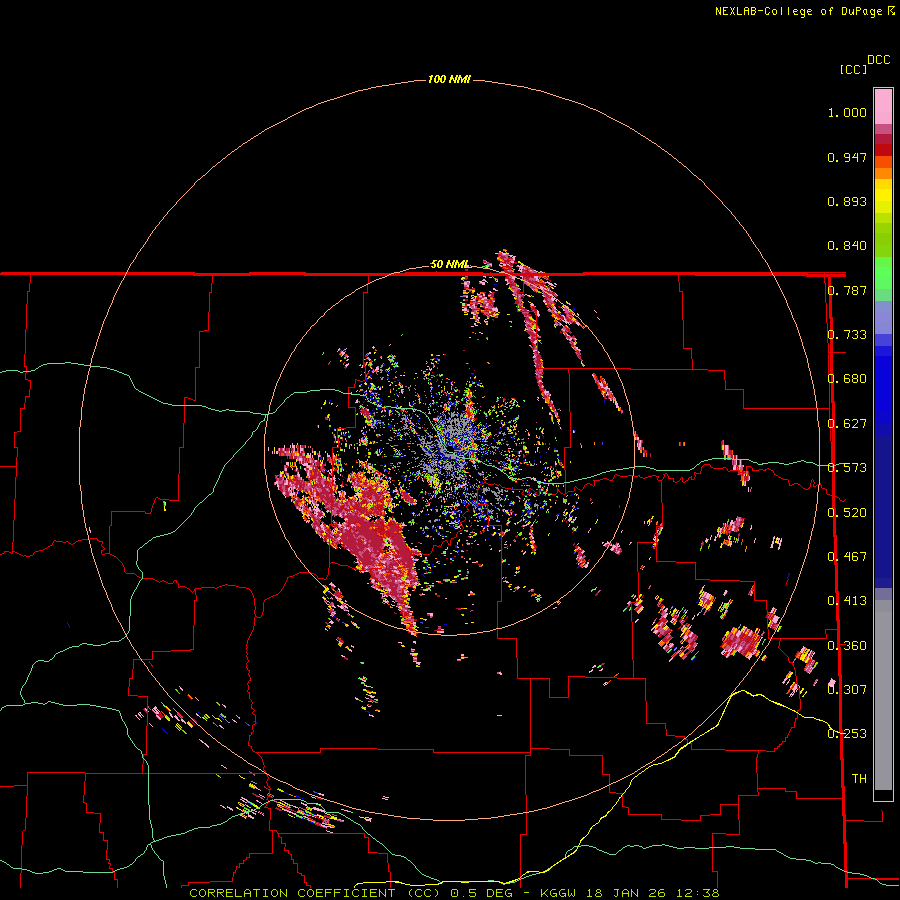Select the 0.307 scale value

click(x=847, y=690)
